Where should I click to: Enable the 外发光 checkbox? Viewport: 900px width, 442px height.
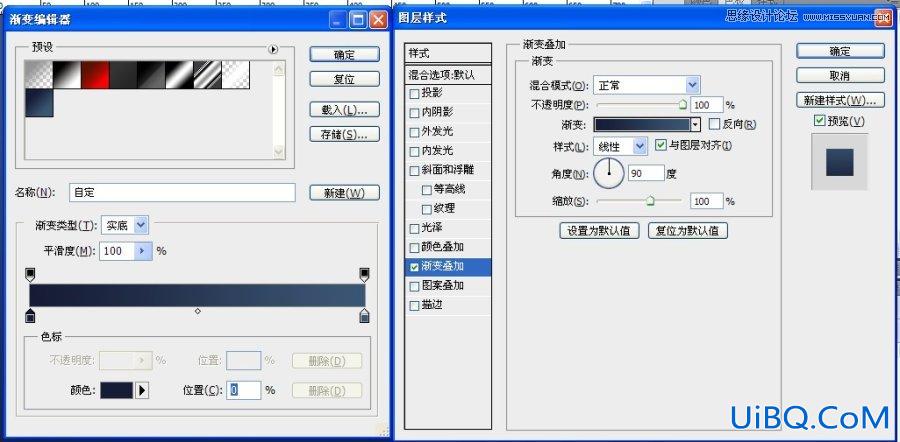414,133
